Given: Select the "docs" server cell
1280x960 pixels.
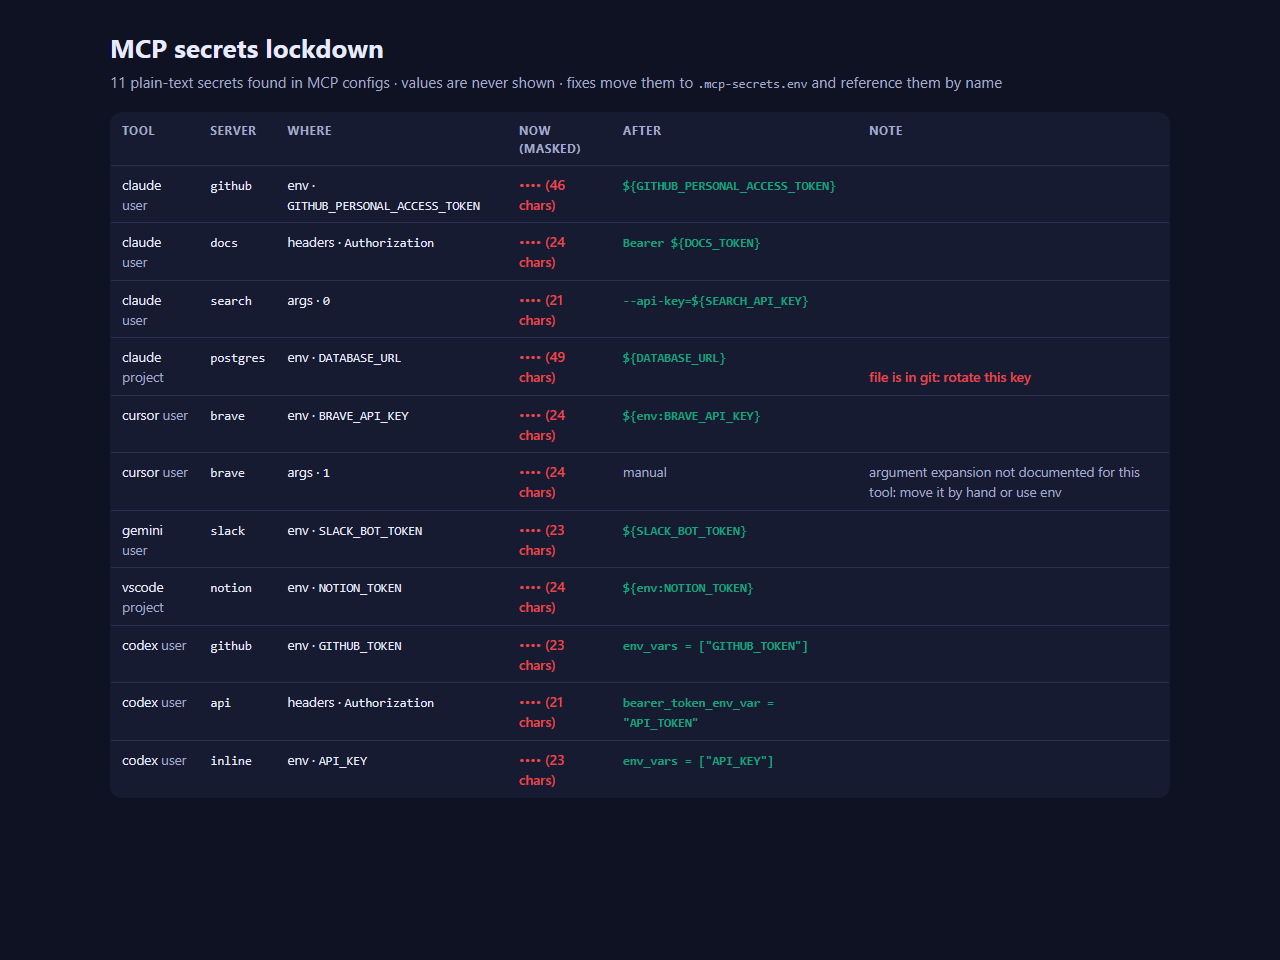Looking at the screenshot, I should [224, 243].
